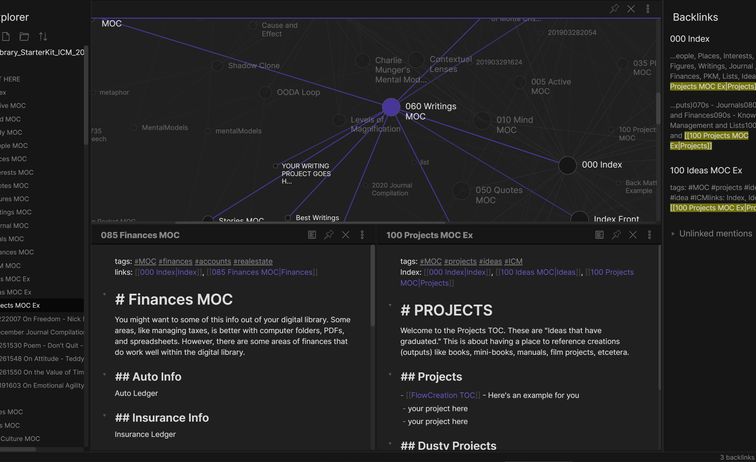This screenshot has width=756, height=462.
Task: Open '100 Projects MOC Ex' in file explorer
Action: coord(22,305)
